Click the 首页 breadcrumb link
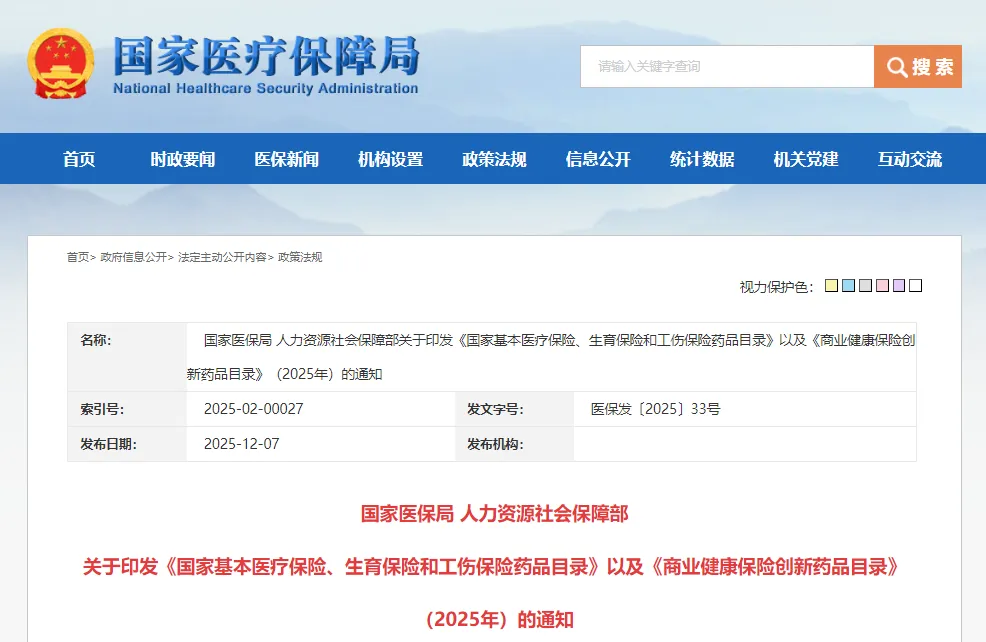This screenshot has height=642, width=986. pyautogui.click(x=78, y=257)
